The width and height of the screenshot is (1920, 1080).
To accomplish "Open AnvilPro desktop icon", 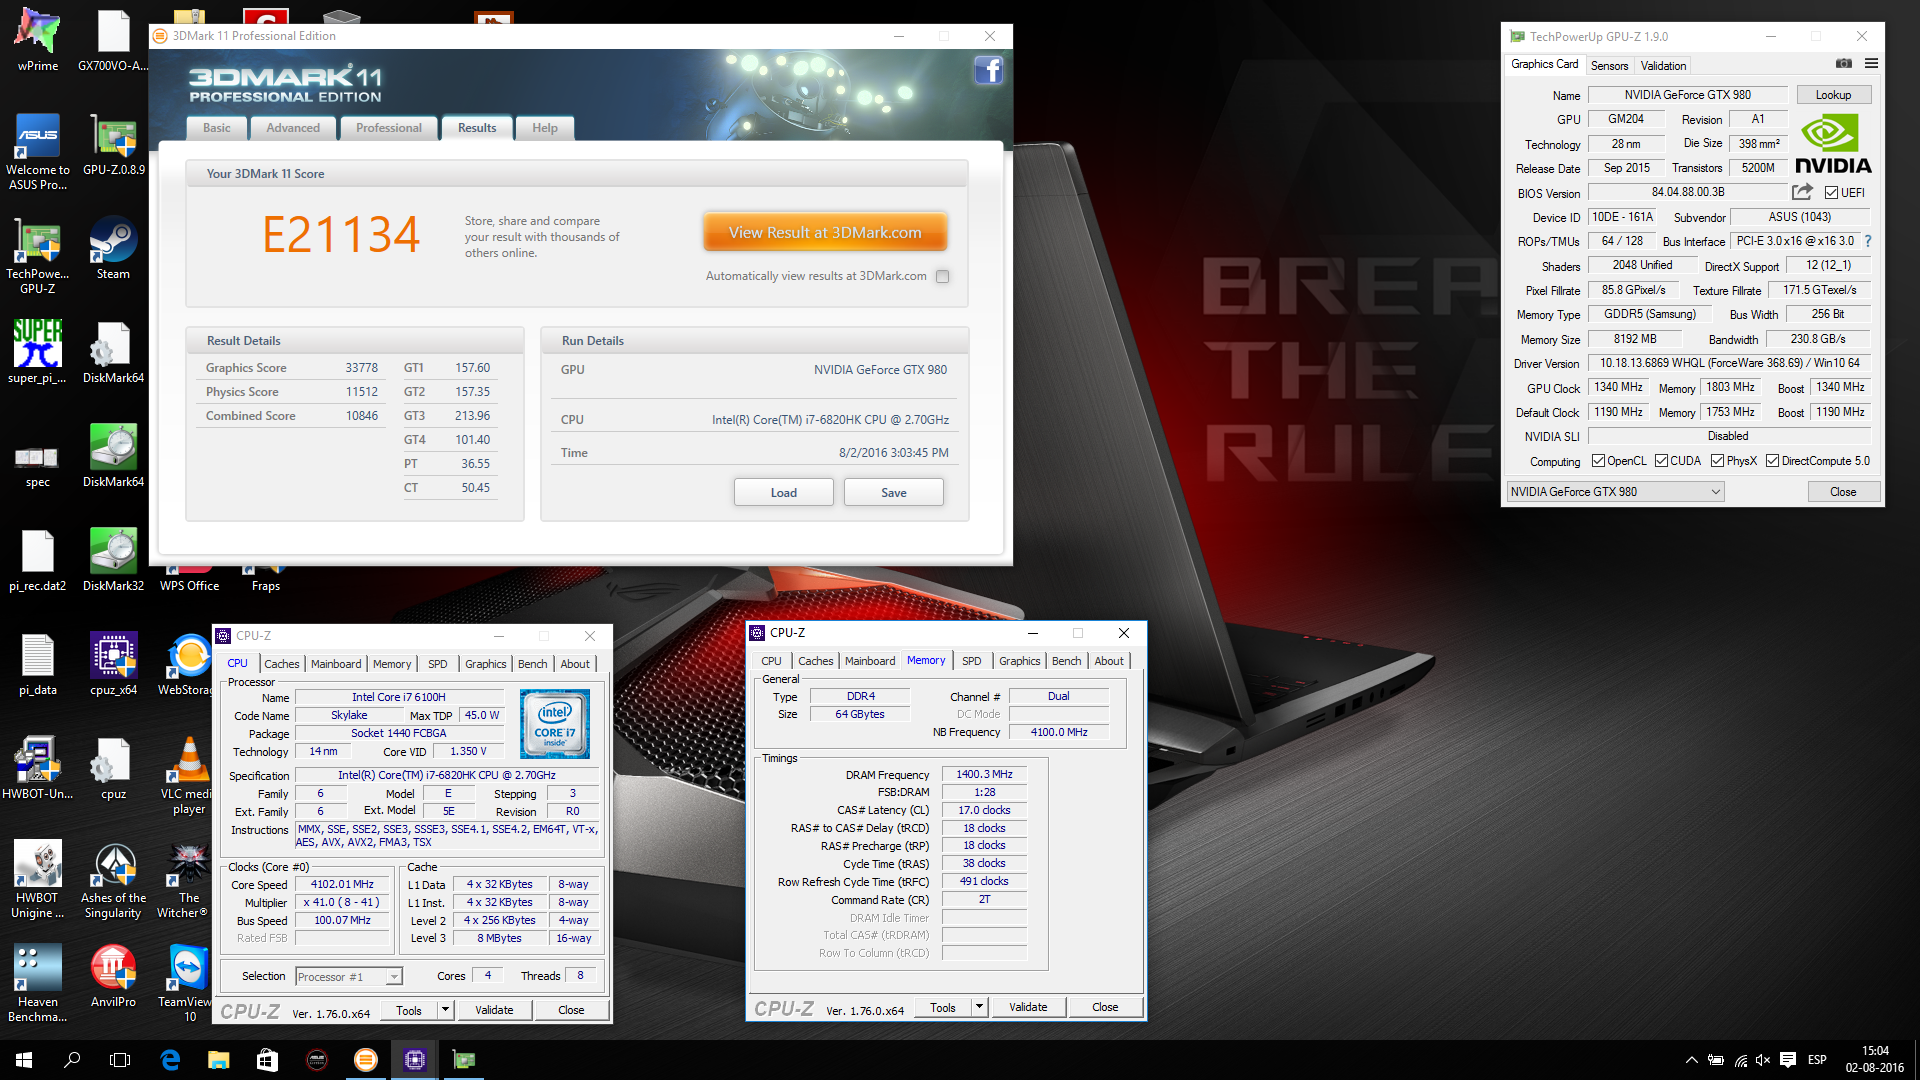I will 113,976.
